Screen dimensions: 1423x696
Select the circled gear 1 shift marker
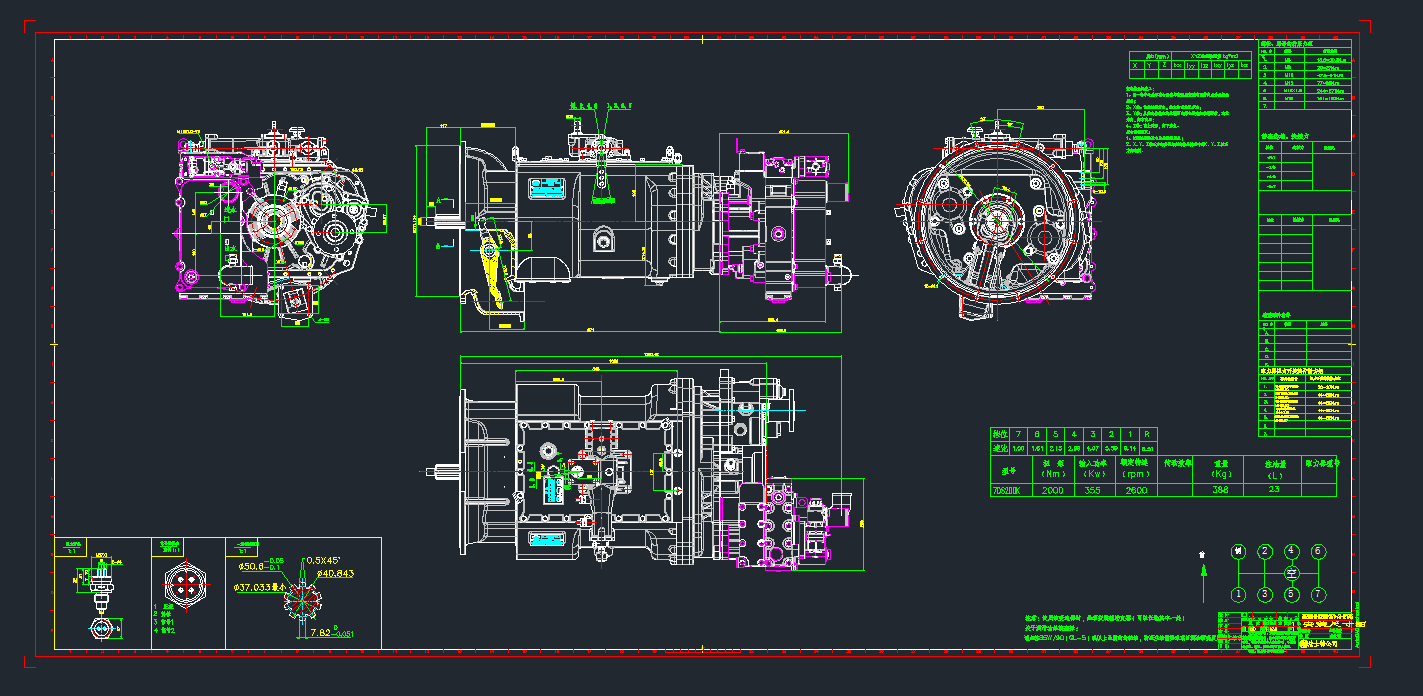pos(1238,594)
